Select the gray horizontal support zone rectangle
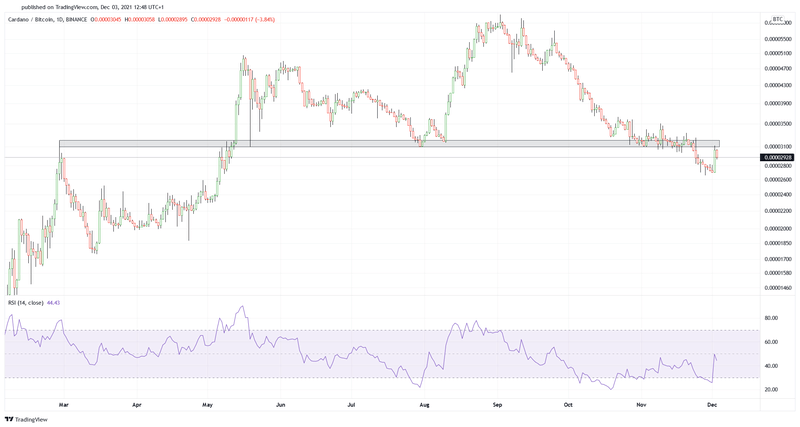800x427 pixels. [389, 144]
